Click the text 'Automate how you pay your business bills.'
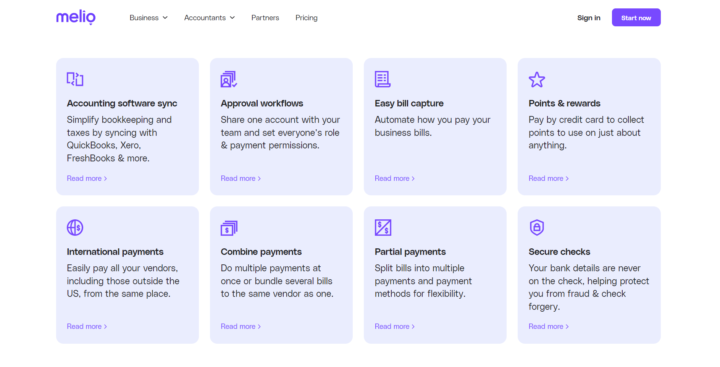720x367 pixels. pyautogui.click(x=432, y=126)
